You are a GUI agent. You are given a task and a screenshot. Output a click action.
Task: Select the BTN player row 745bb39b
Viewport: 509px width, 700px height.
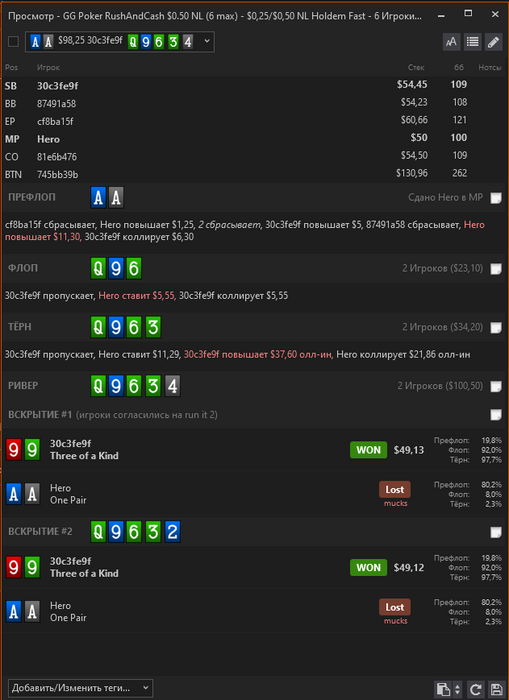(254, 174)
